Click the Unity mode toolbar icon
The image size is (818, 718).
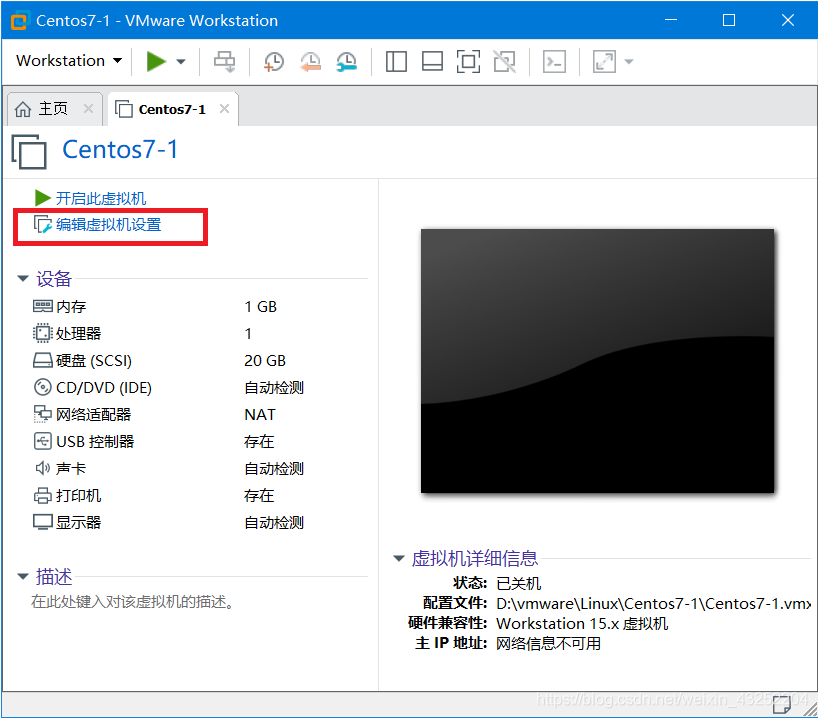[504, 62]
